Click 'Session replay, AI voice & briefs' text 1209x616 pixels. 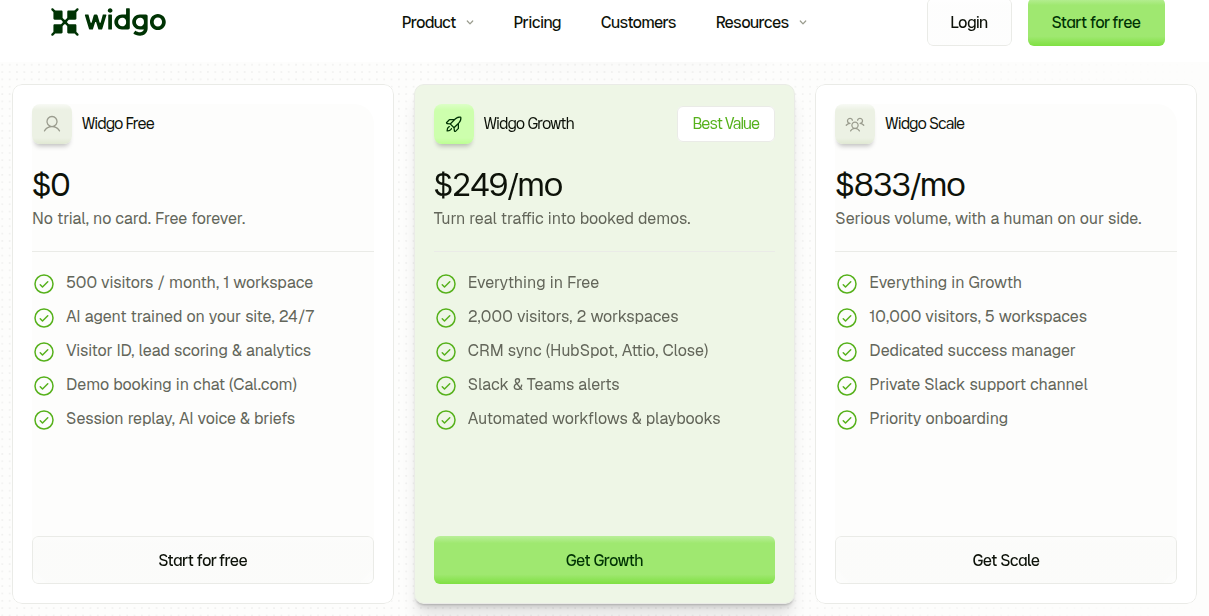[181, 419]
